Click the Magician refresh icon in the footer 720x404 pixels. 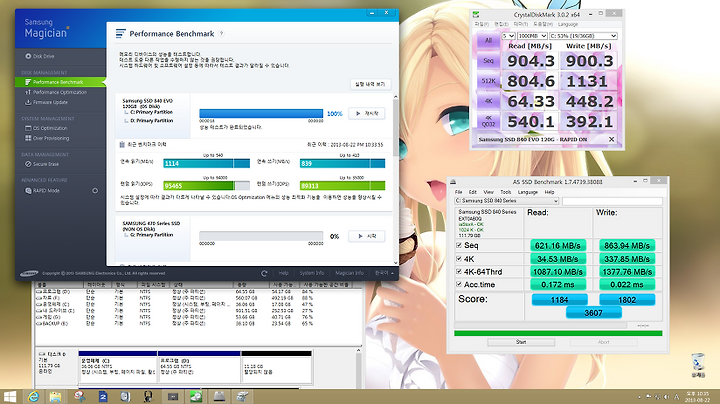[264, 273]
